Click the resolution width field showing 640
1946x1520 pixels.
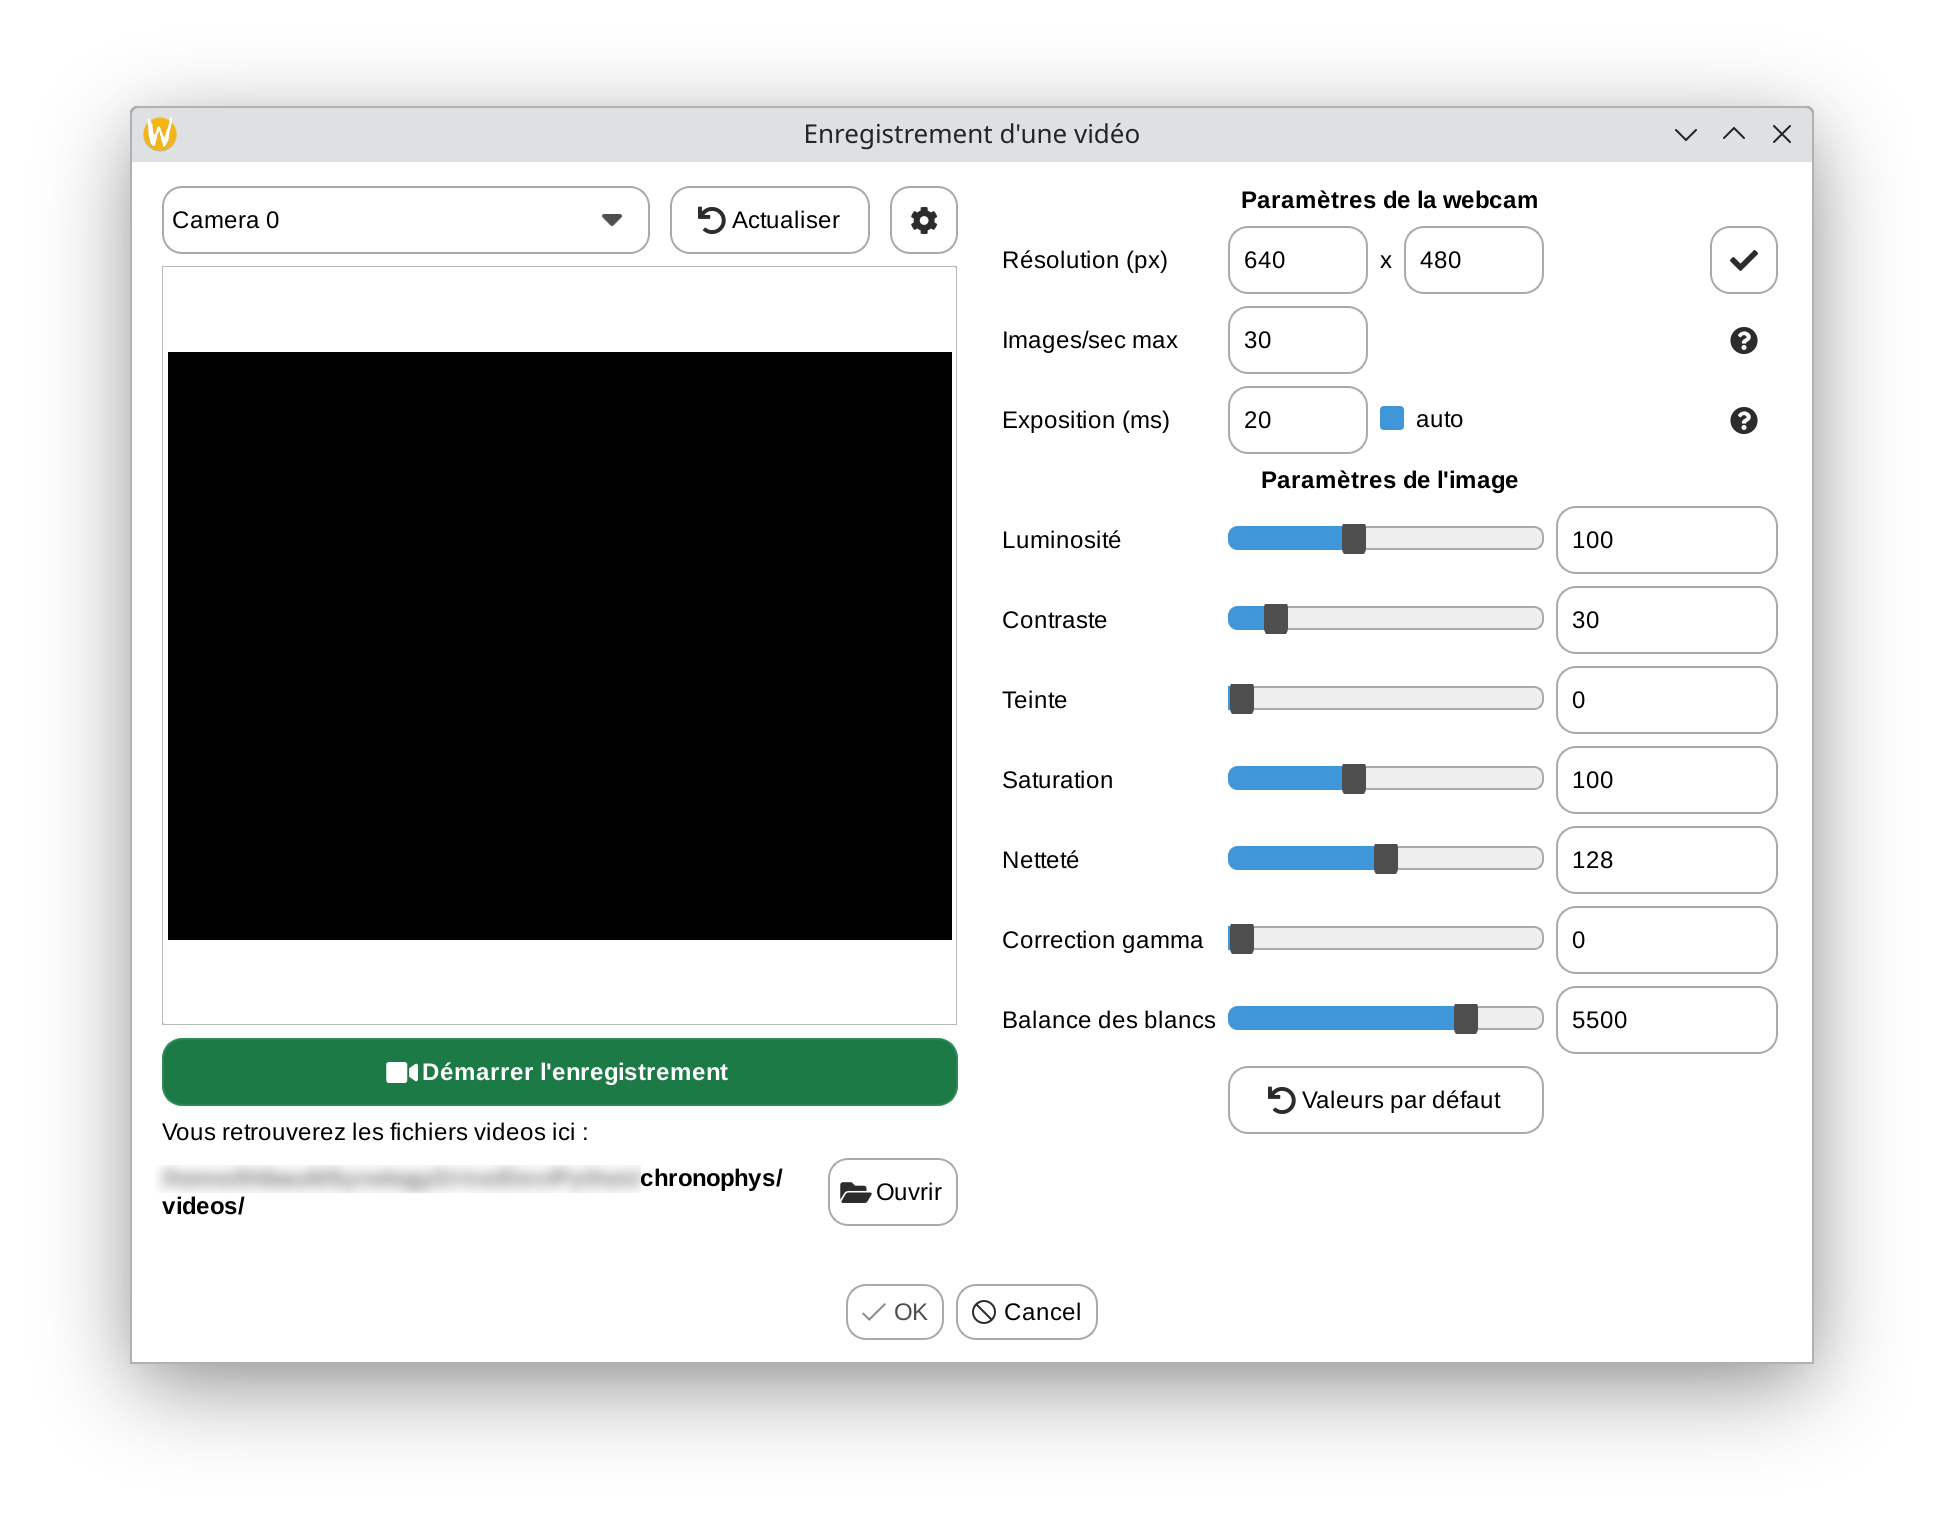coord(1297,260)
